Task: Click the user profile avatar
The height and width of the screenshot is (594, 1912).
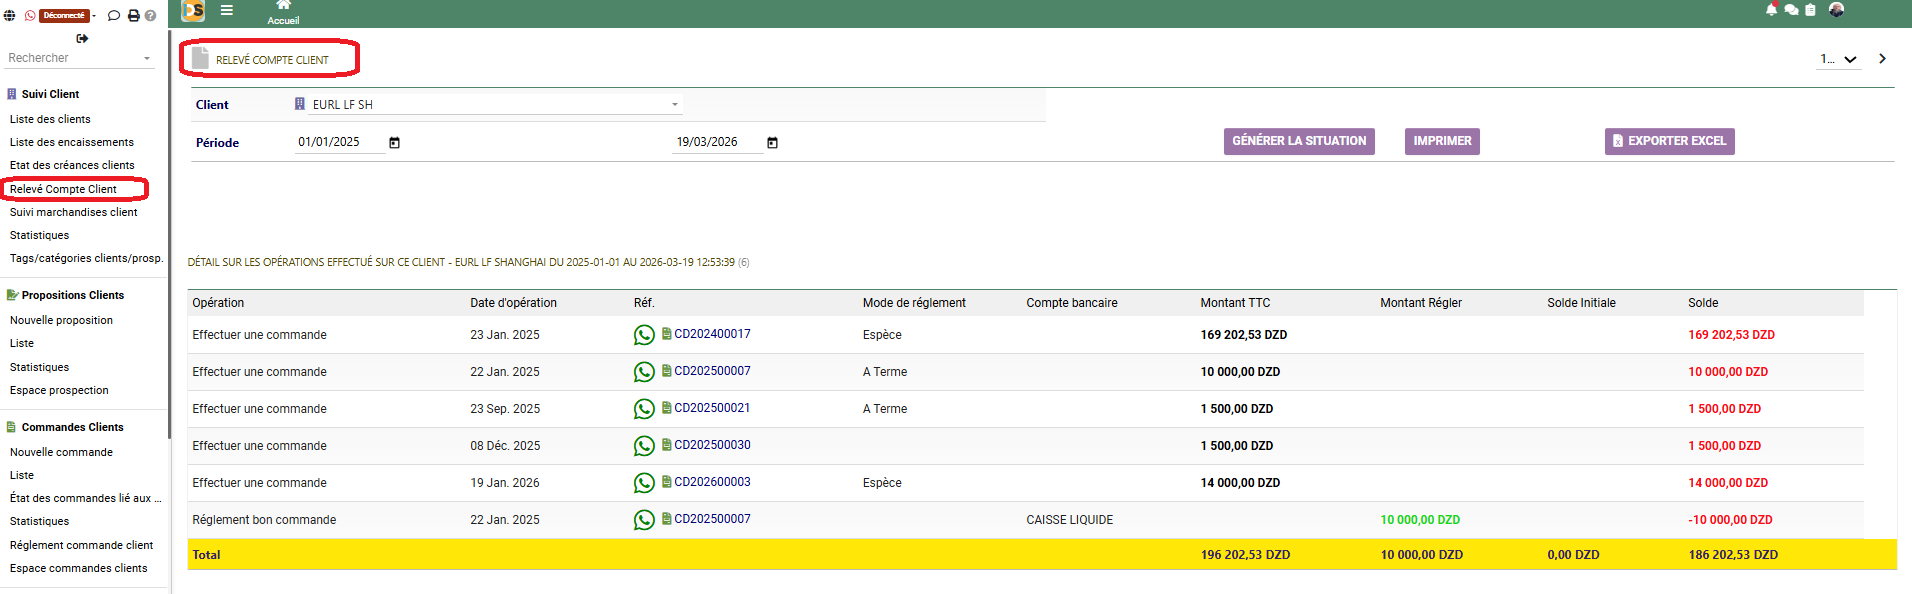Action: [x=1836, y=10]
